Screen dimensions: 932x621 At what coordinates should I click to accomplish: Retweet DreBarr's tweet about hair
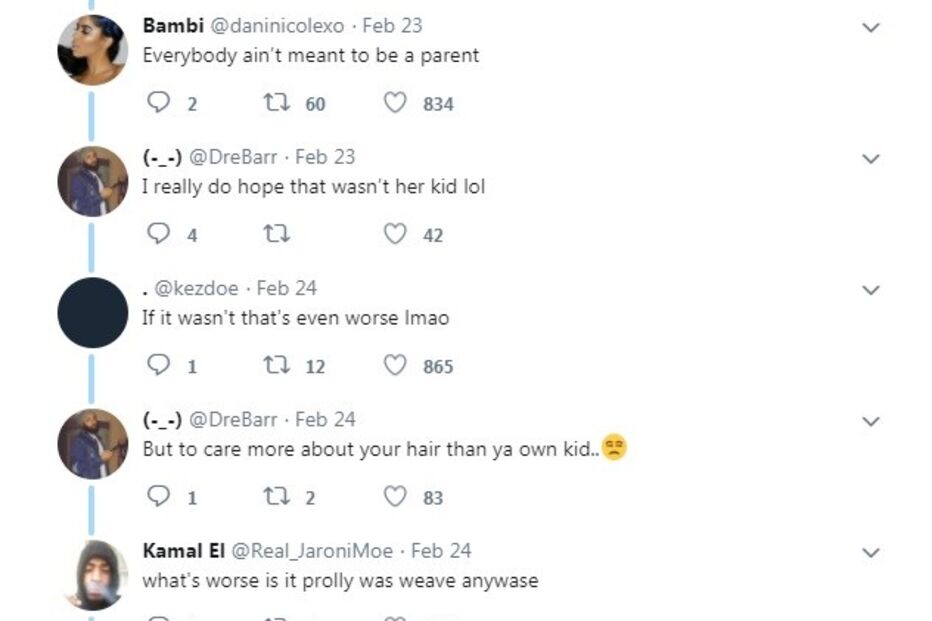tap(275, 497)
